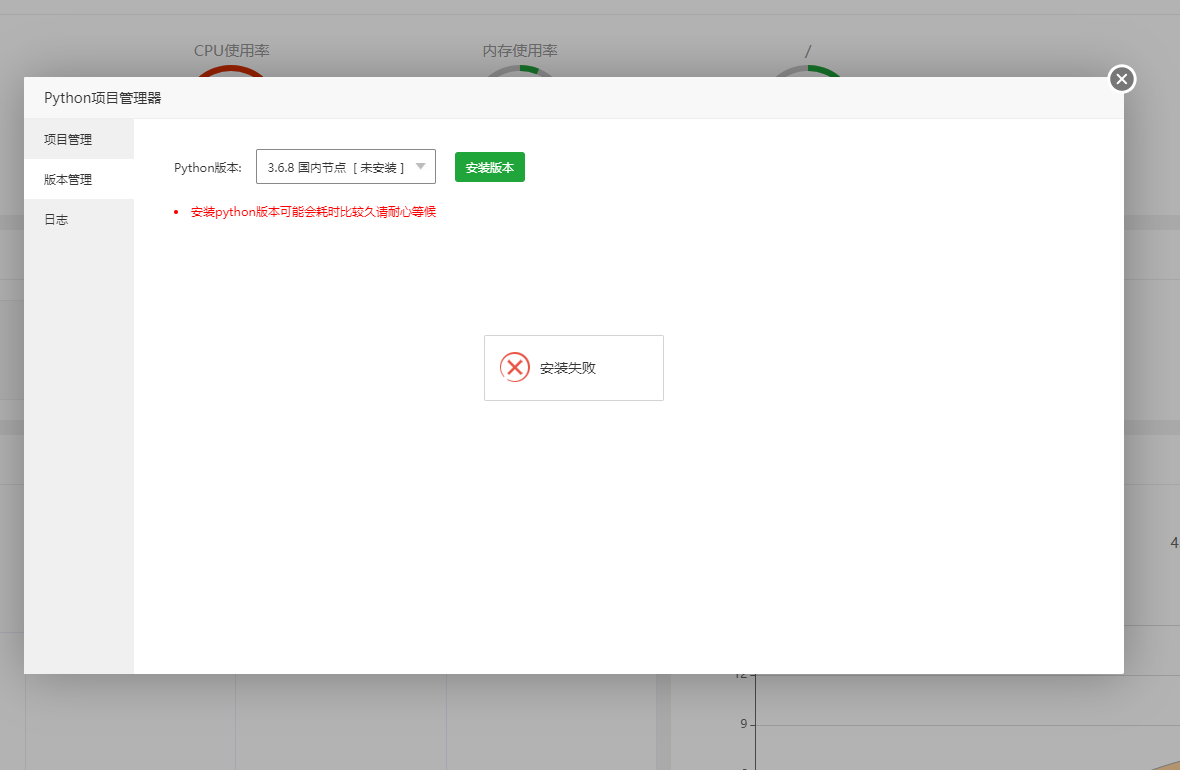Click the Python项目管理器 dialog title
The image size is (1180, 770).
pyautogui.click(x=103, y=98)
